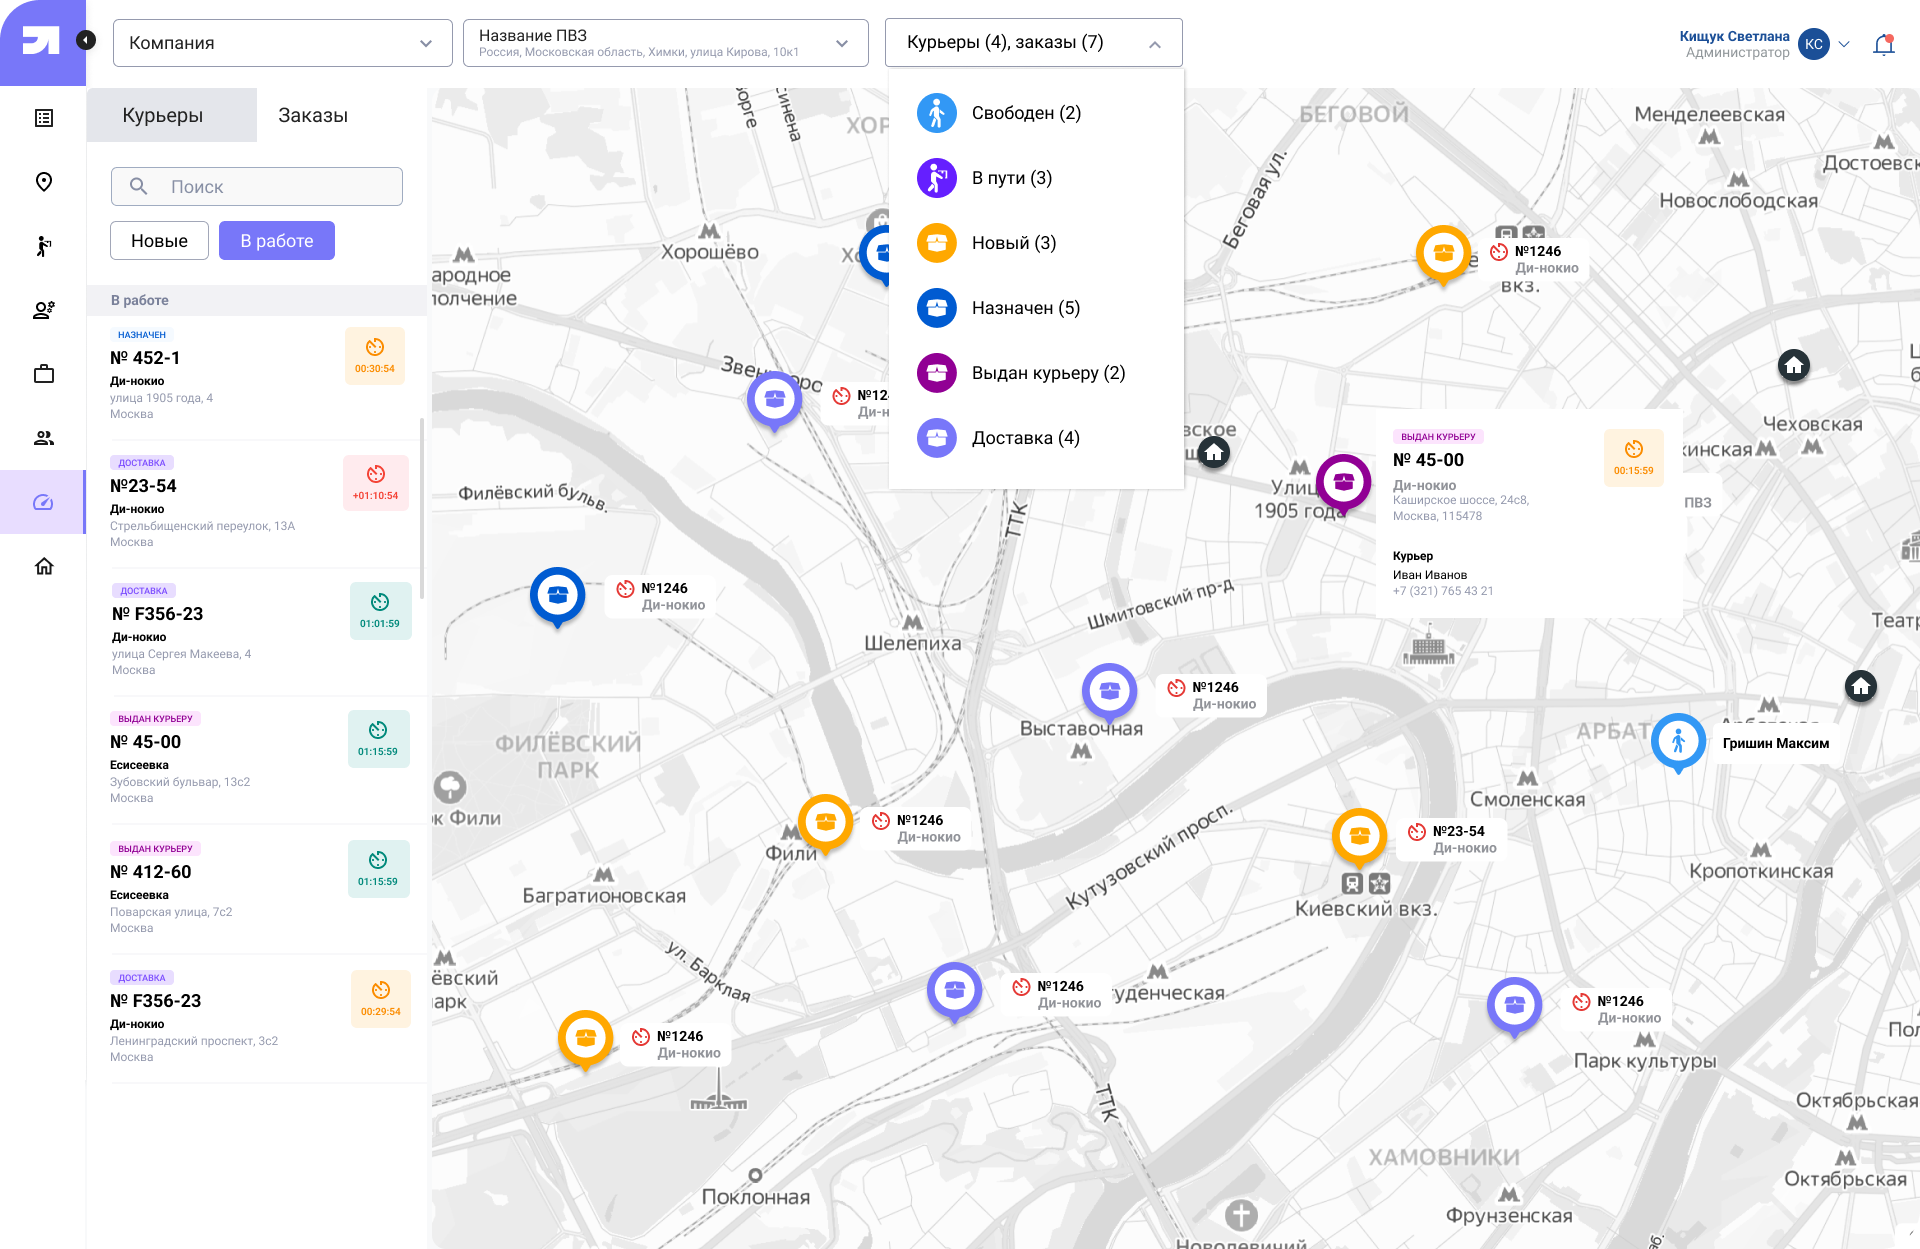Toggle the Доставка (4) filter option

[x=1025, y=438]
